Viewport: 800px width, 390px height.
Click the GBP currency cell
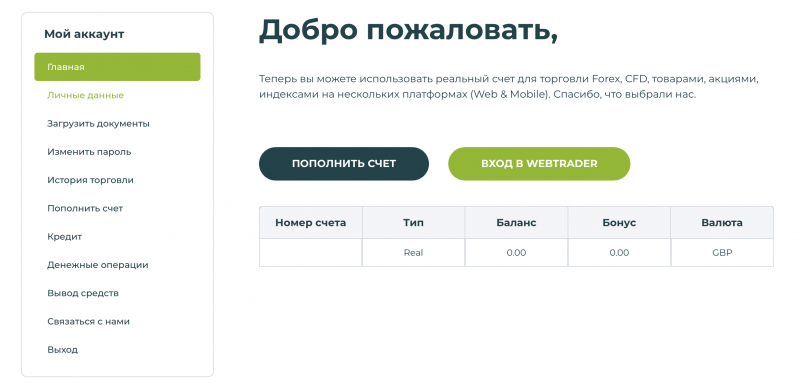[x=722, y=253]
